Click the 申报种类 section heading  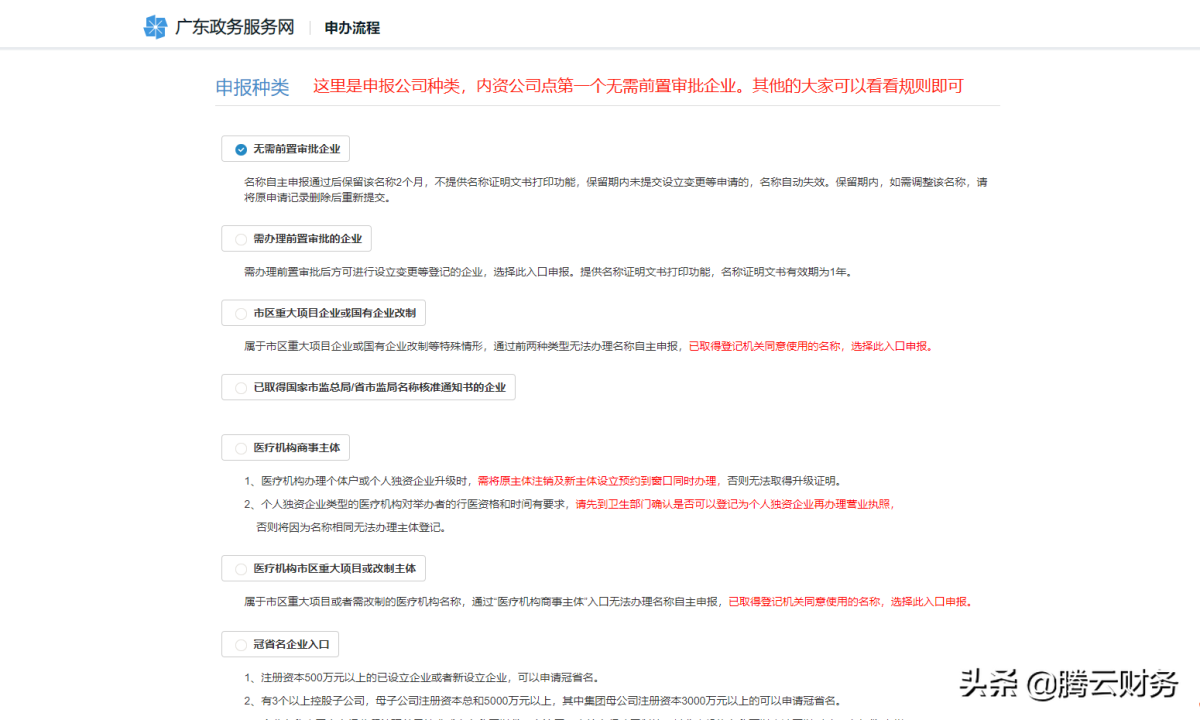pyautogui.click(x=252, y=87)
